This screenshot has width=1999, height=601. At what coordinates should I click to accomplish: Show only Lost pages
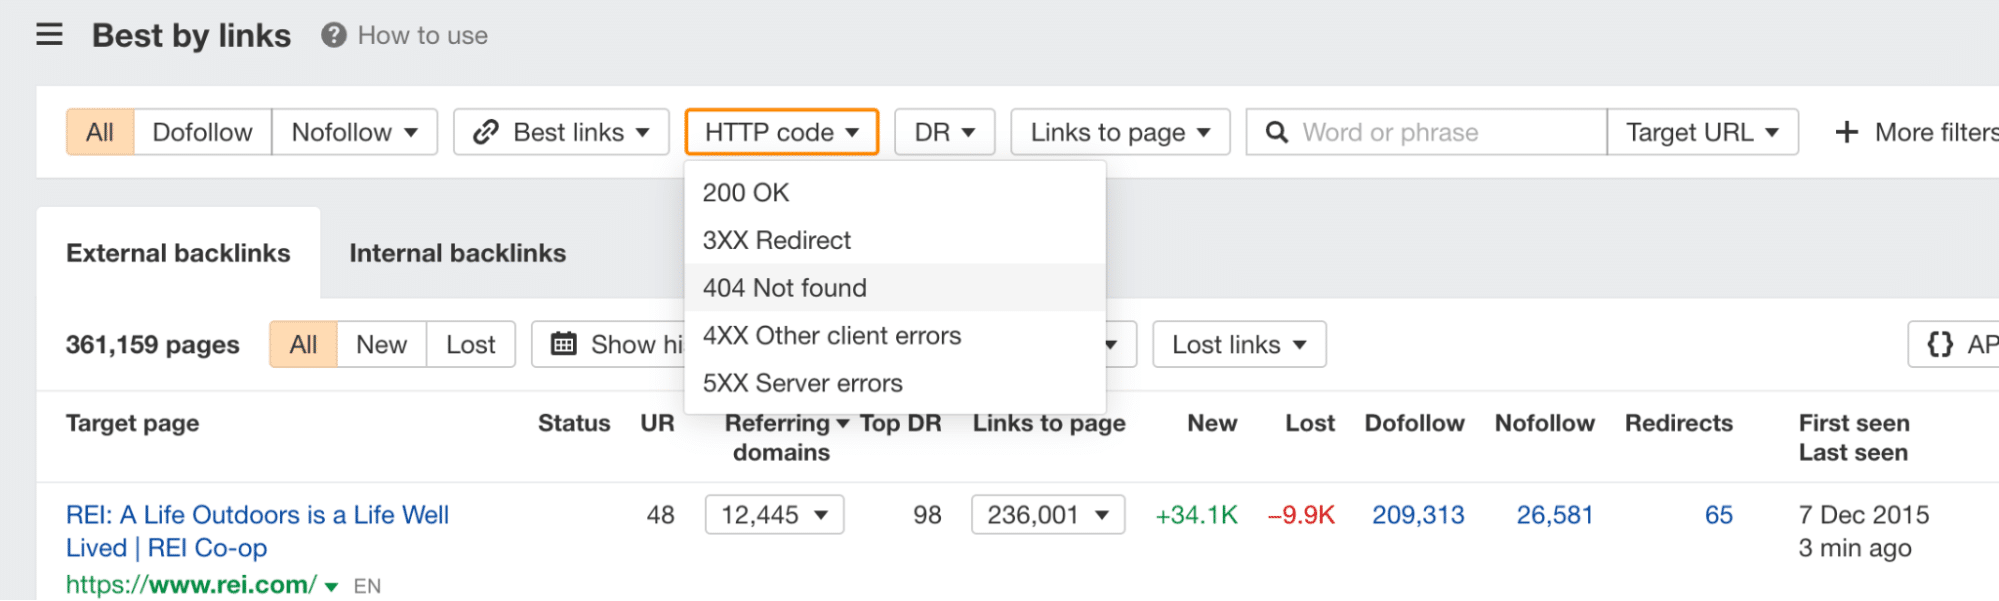[x=471, y=344]
